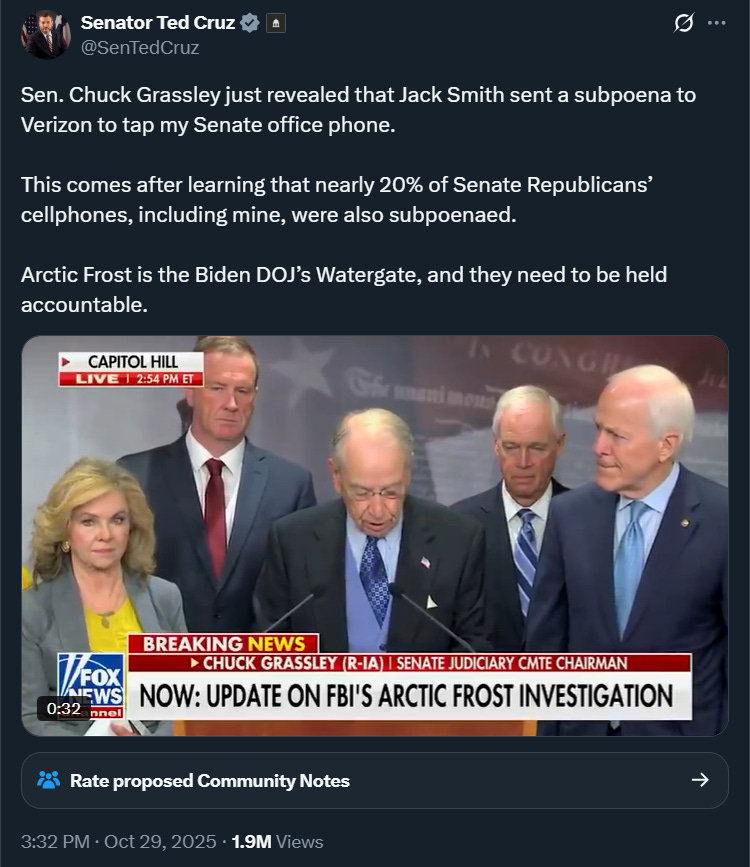750x867 pixels.
Task: Click the Fox News logo in video
Action: [91, 687]
